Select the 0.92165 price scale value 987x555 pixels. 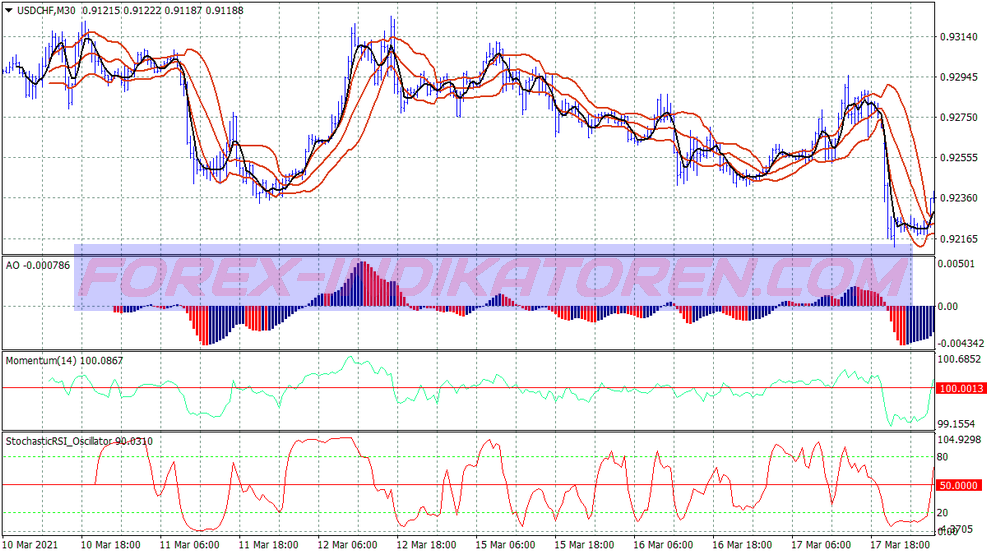[959, 239]
